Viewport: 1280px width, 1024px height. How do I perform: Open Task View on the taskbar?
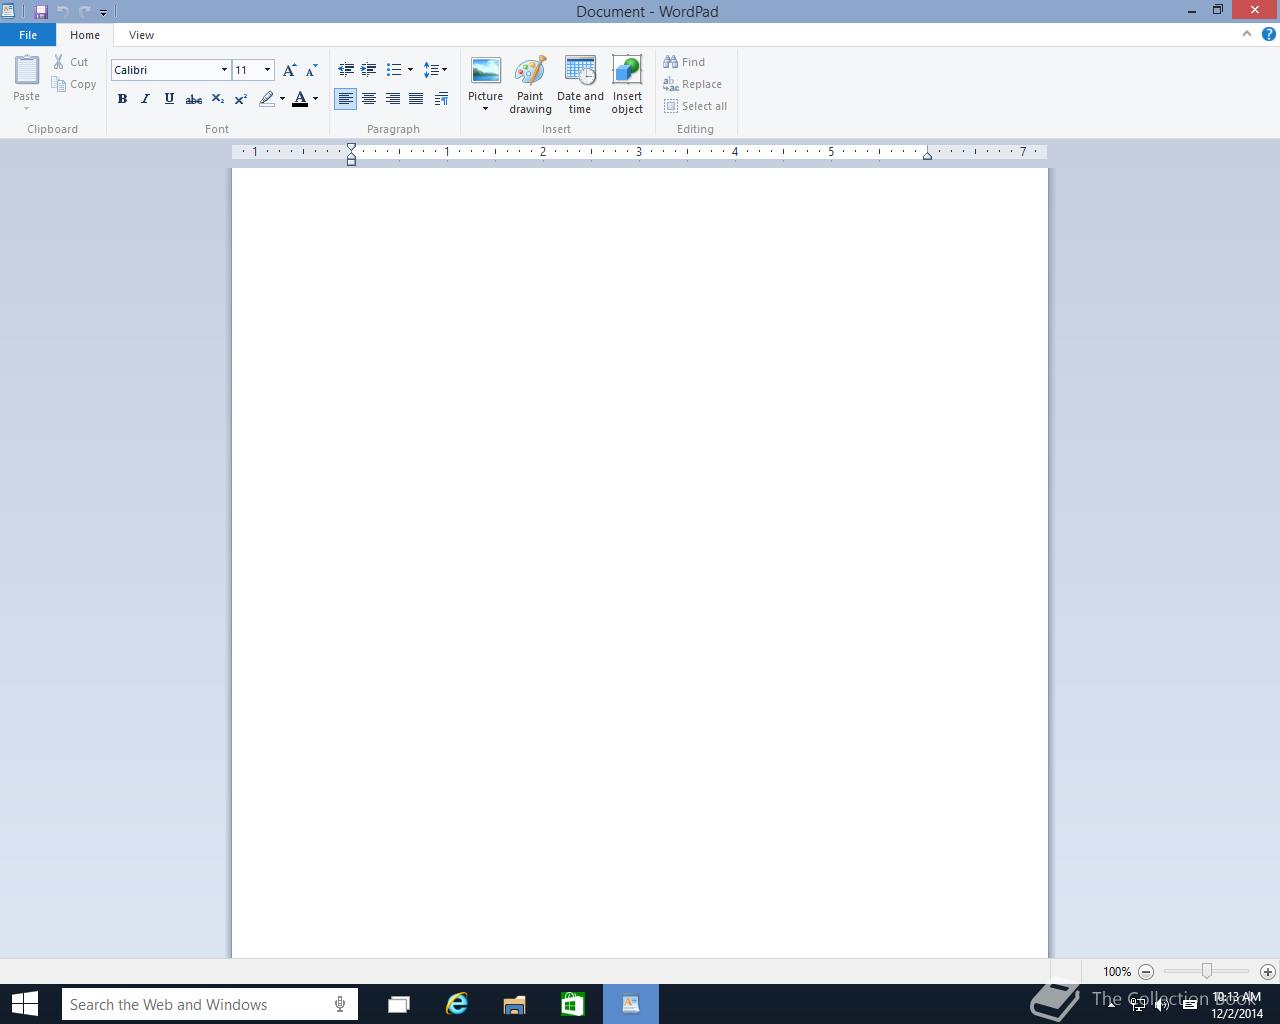398,1004
